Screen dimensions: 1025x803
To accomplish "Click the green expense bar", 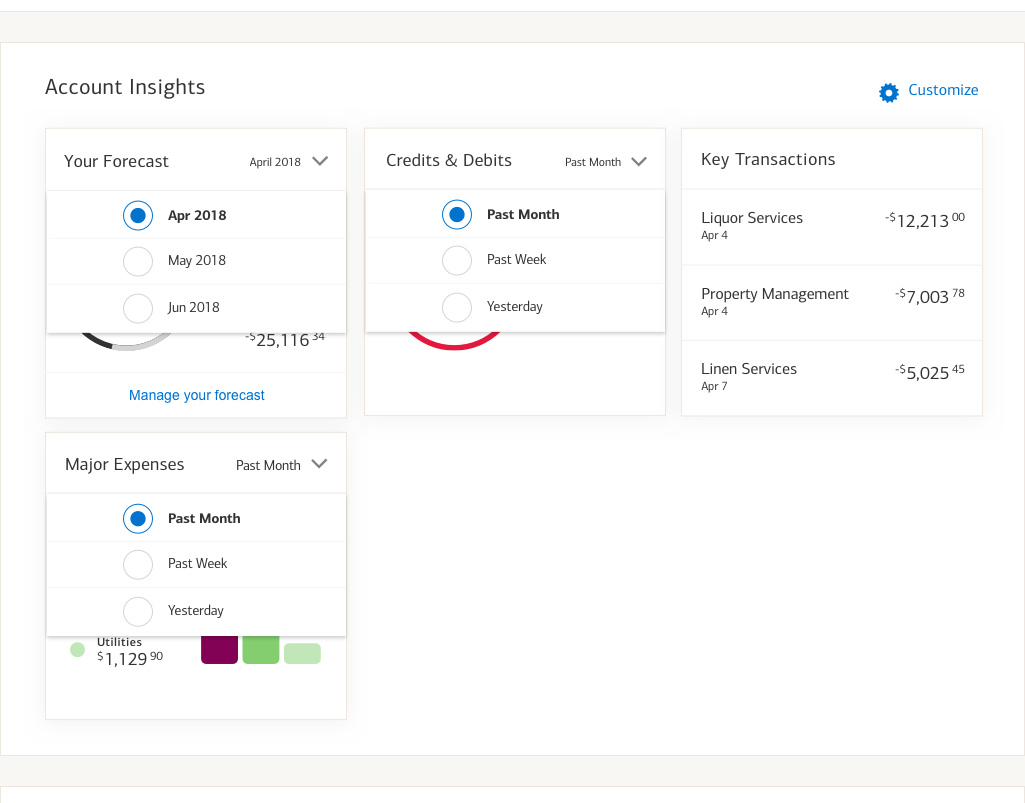I will pos(261,649).
